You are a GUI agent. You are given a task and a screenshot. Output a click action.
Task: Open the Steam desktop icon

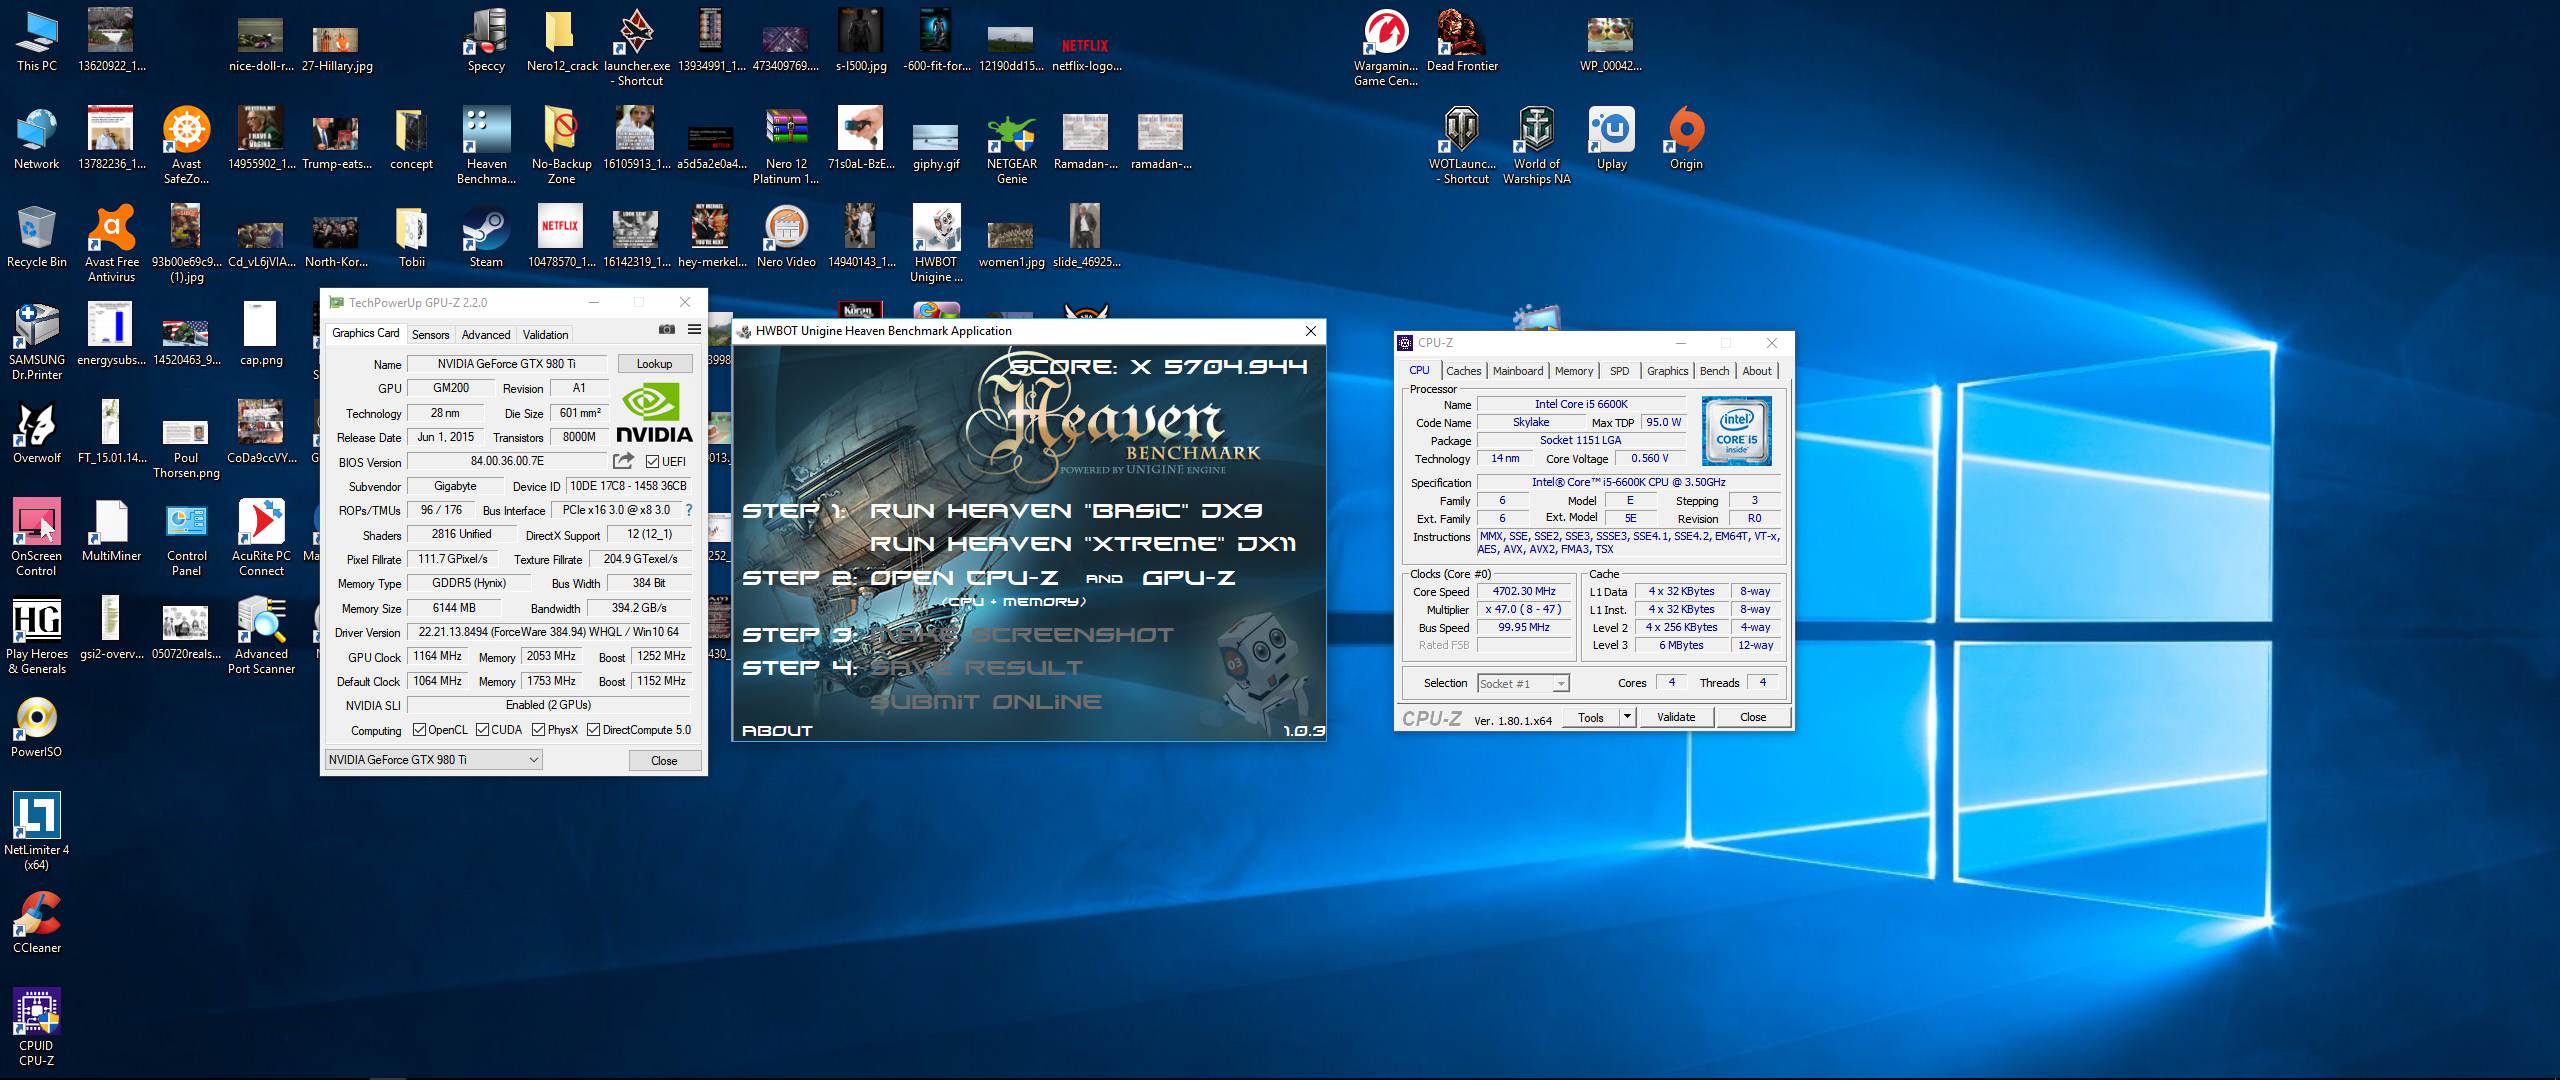(x=486, y=236)
